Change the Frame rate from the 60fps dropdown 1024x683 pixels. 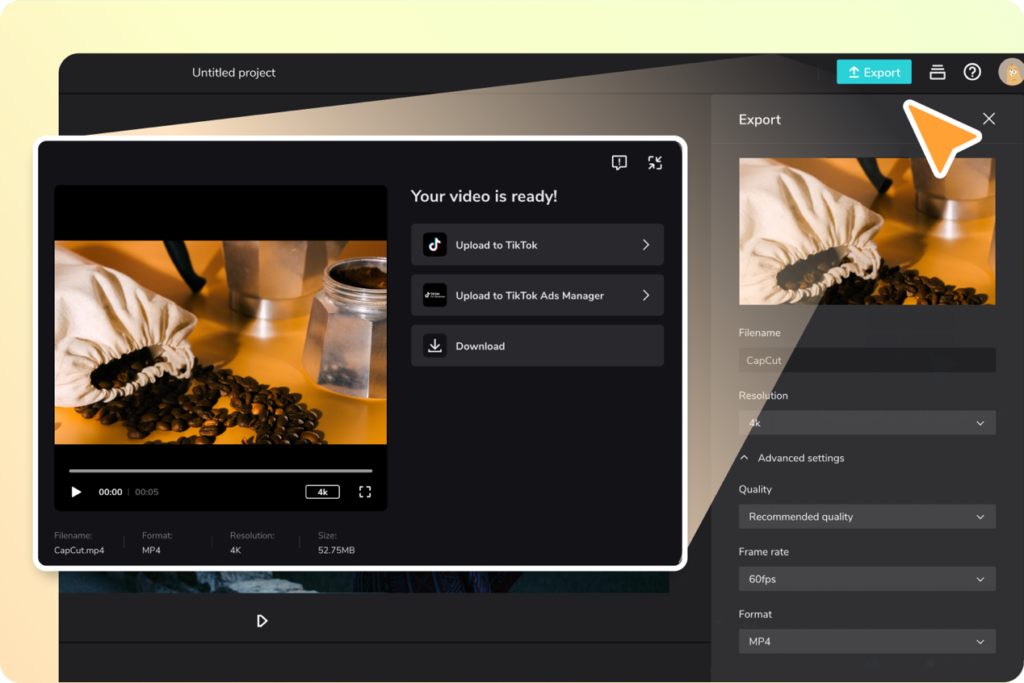[866, 579]
